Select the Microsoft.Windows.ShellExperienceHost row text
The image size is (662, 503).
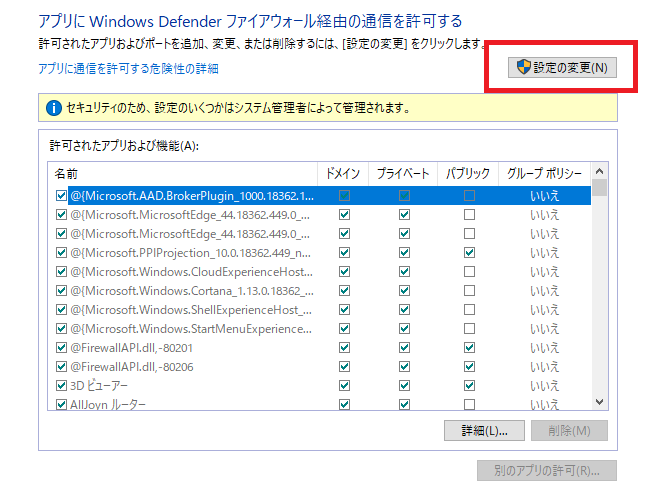pos(191,310)
